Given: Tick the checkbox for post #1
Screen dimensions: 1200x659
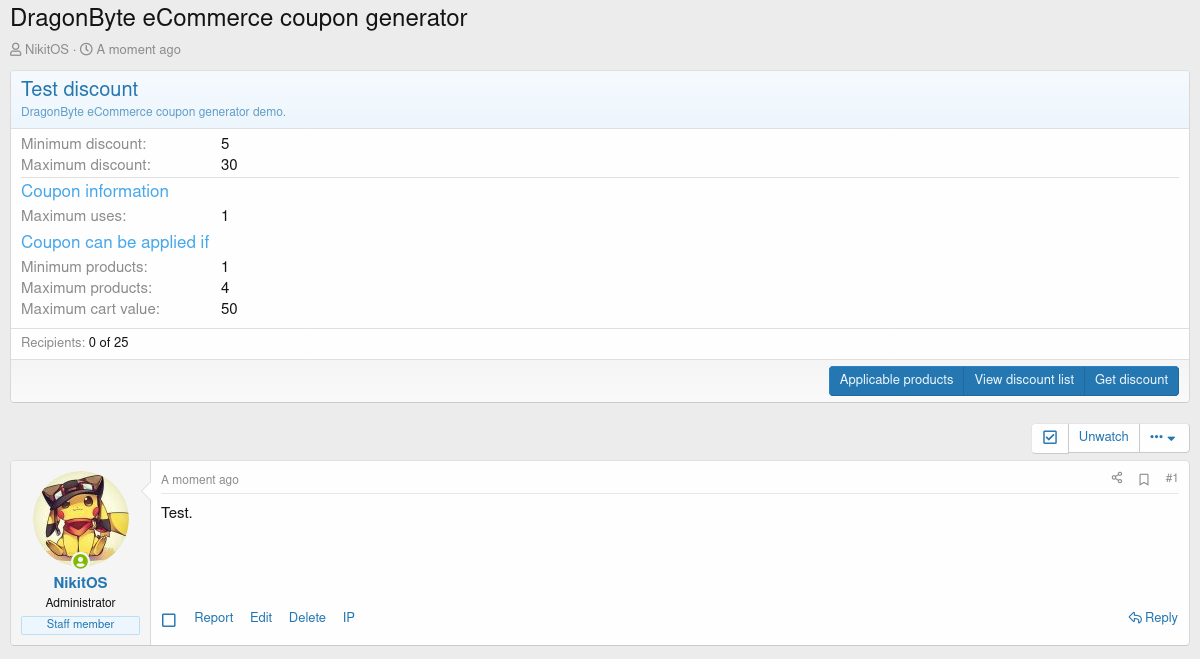Looking at the screenshot, I should pos(169,620).
